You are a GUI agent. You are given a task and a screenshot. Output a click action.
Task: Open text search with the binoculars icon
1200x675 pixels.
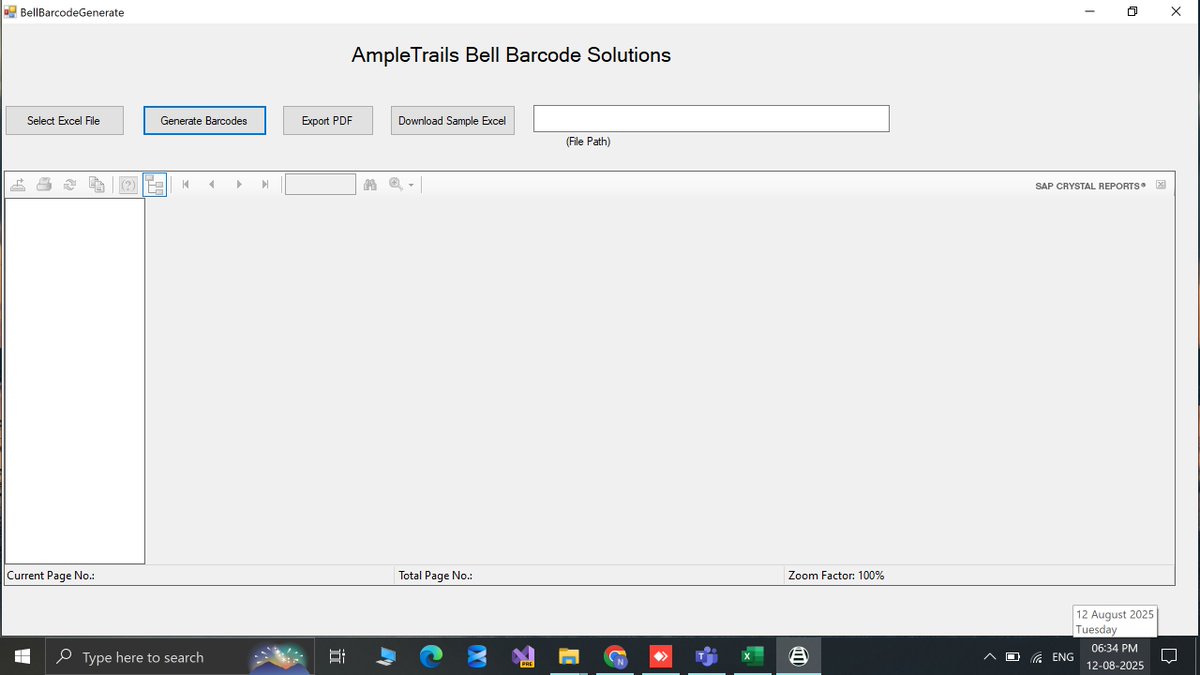[370, 184]
